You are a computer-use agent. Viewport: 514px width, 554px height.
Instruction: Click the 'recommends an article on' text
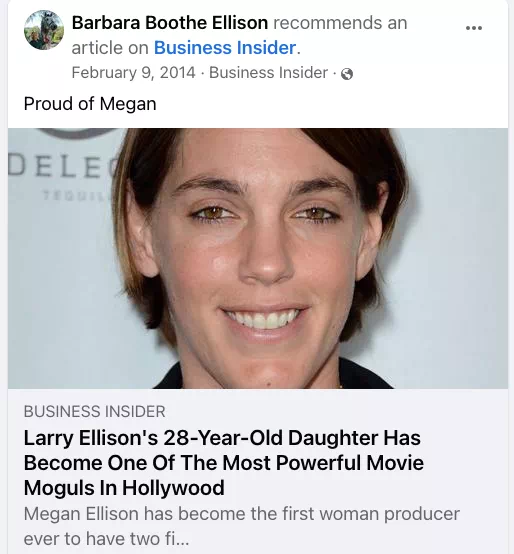click(x=240, y=35)
